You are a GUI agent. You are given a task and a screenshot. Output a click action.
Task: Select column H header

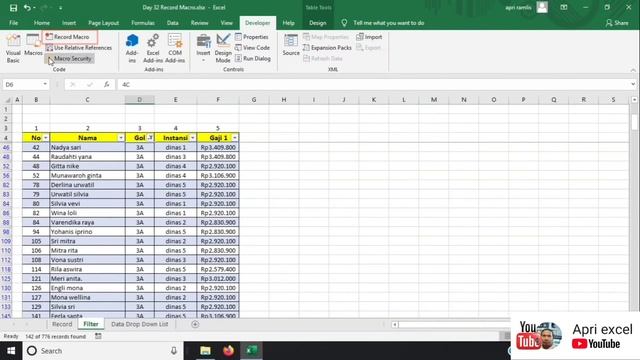point(284,100)
